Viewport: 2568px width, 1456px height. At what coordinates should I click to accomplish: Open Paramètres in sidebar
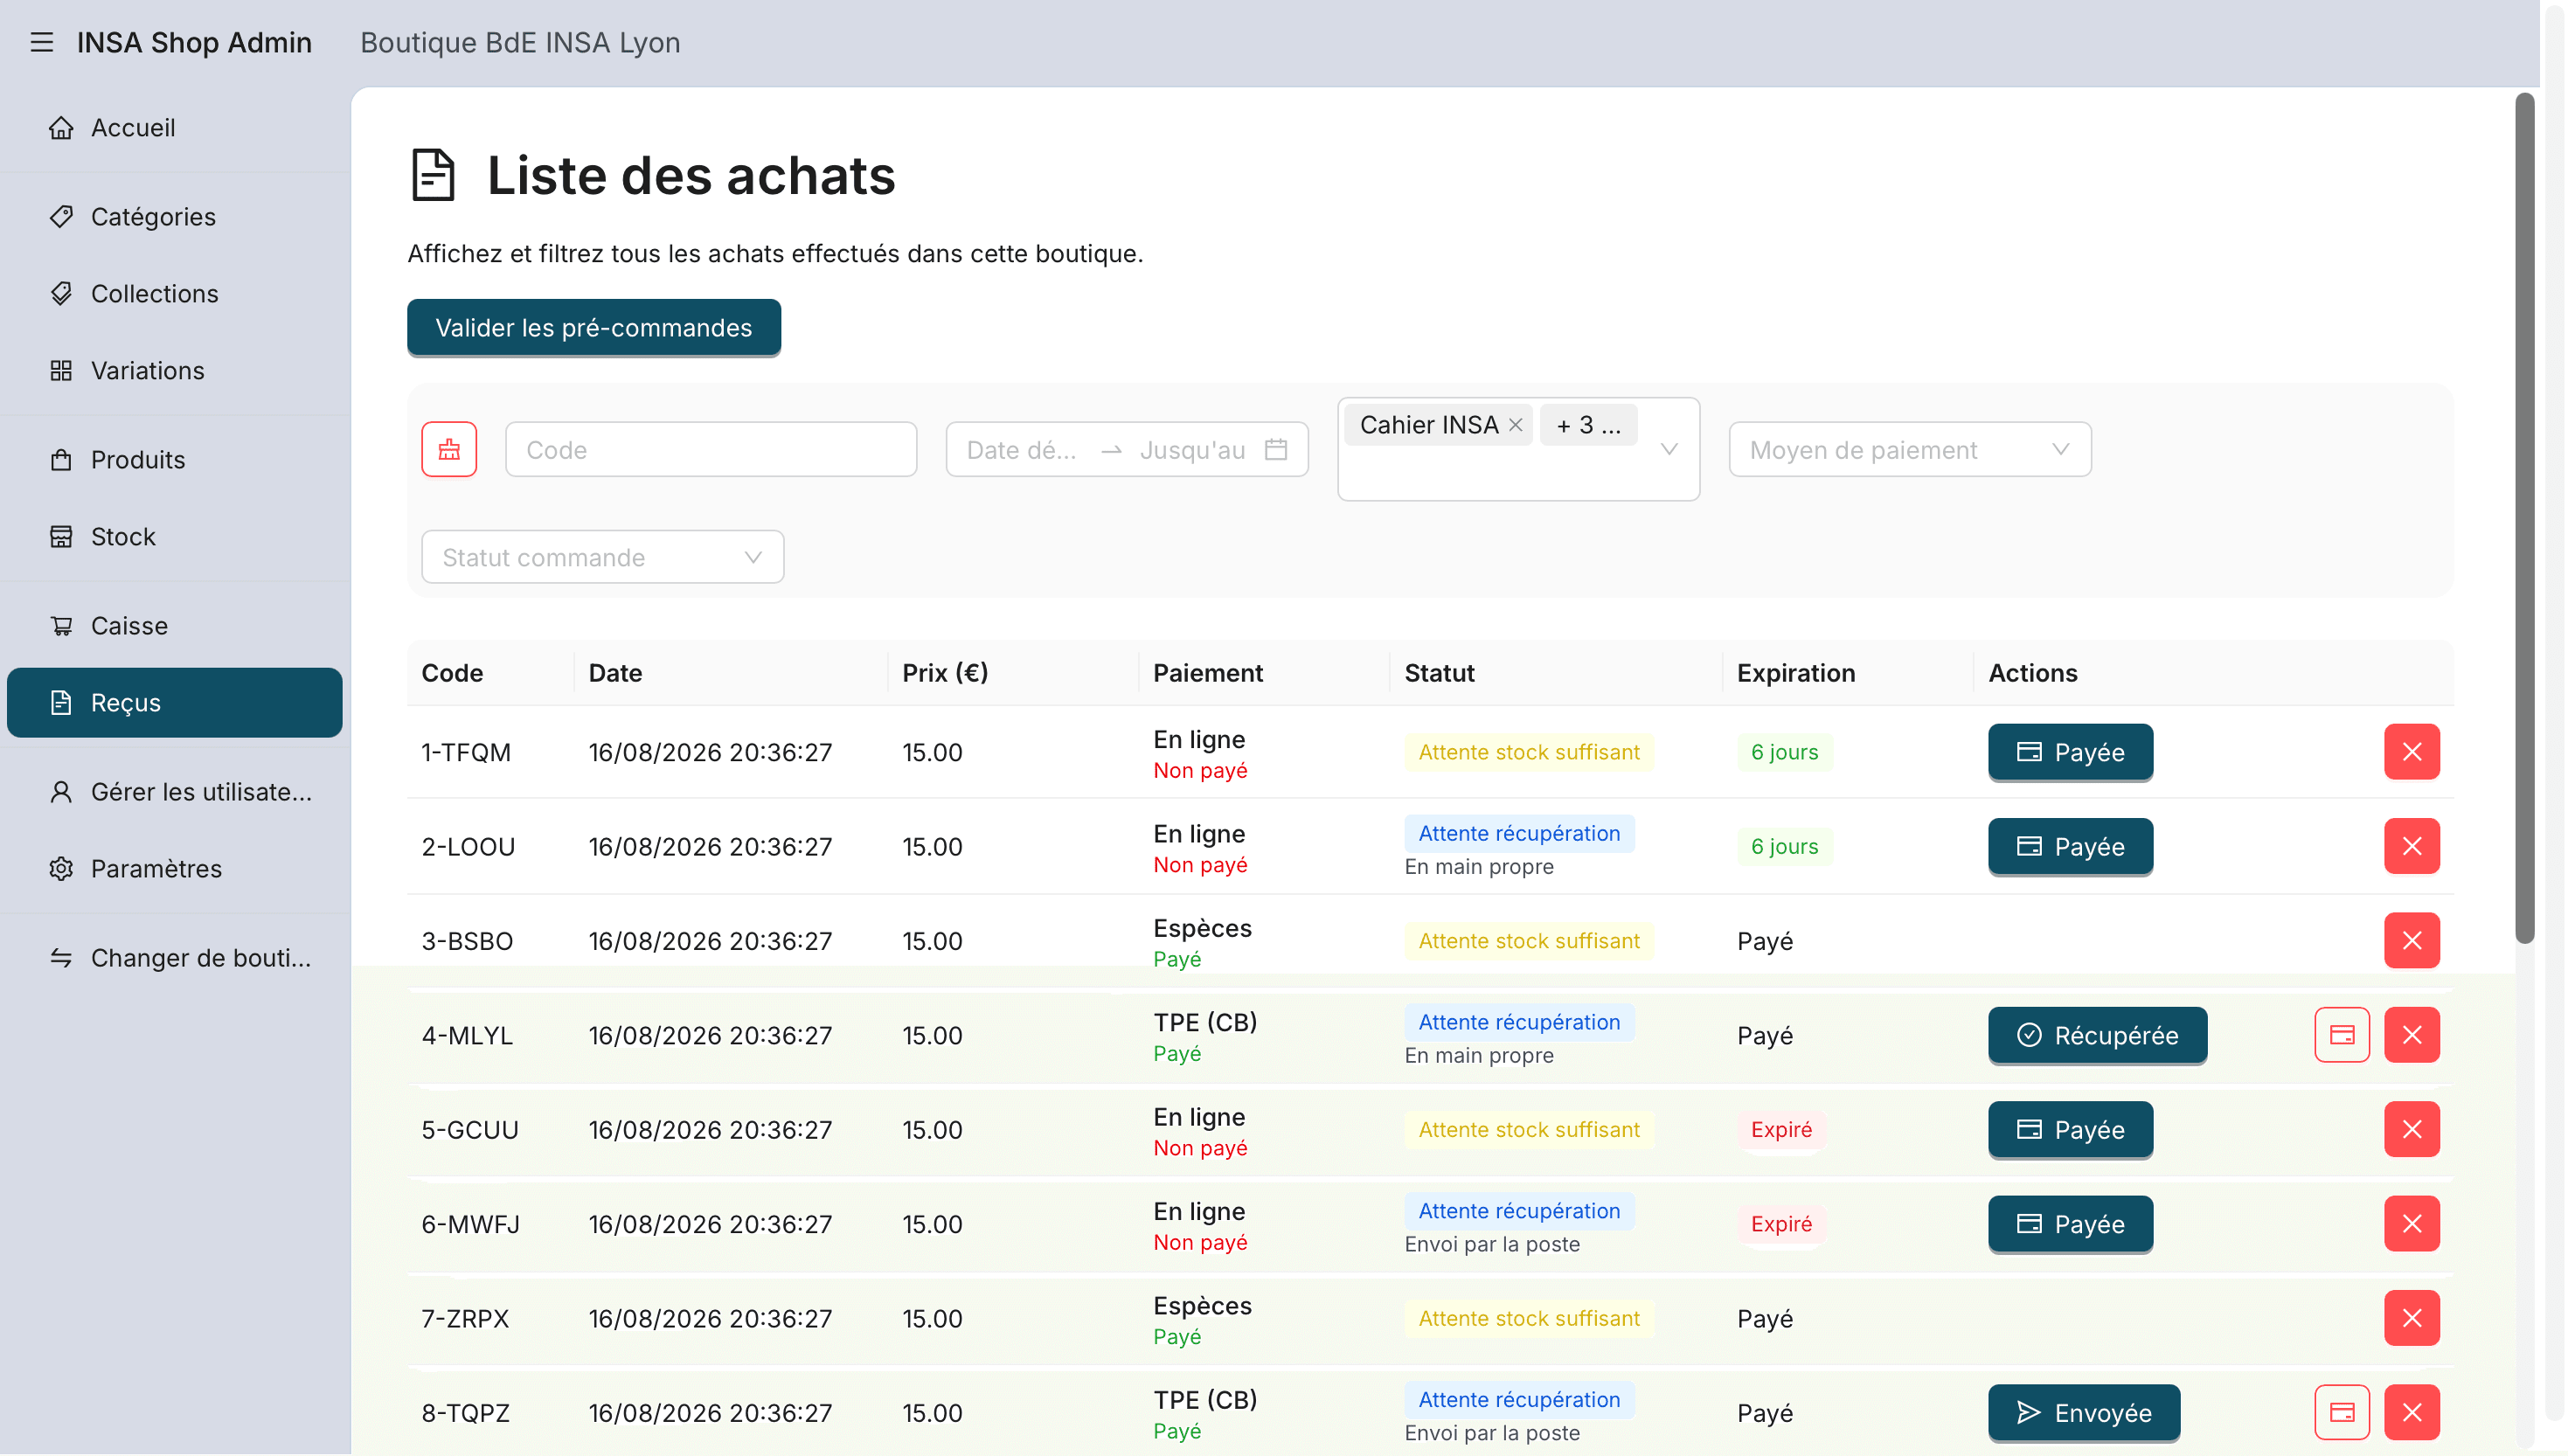(x=175, y=869)
